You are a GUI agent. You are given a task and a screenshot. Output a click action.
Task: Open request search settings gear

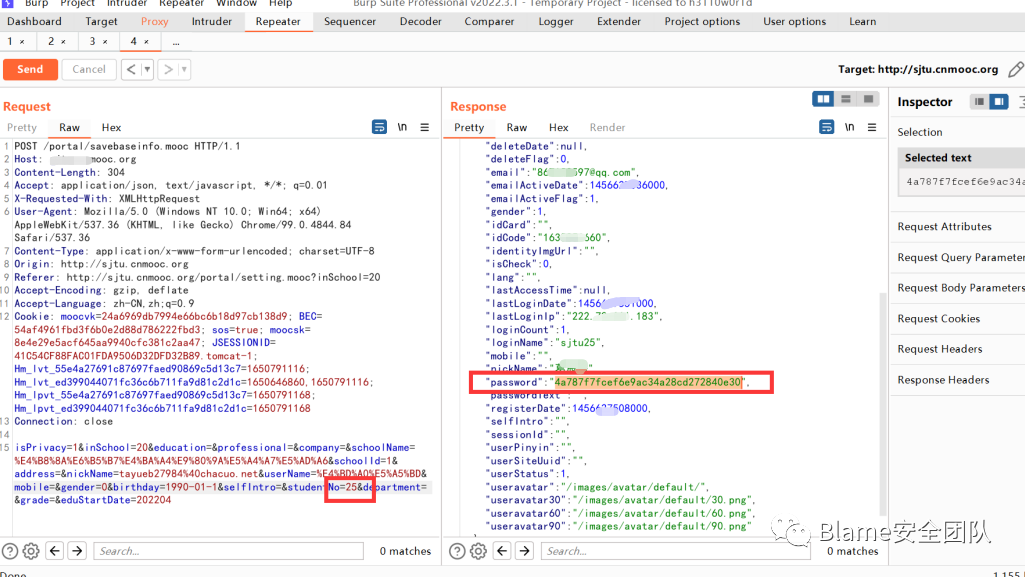point(31,551)
